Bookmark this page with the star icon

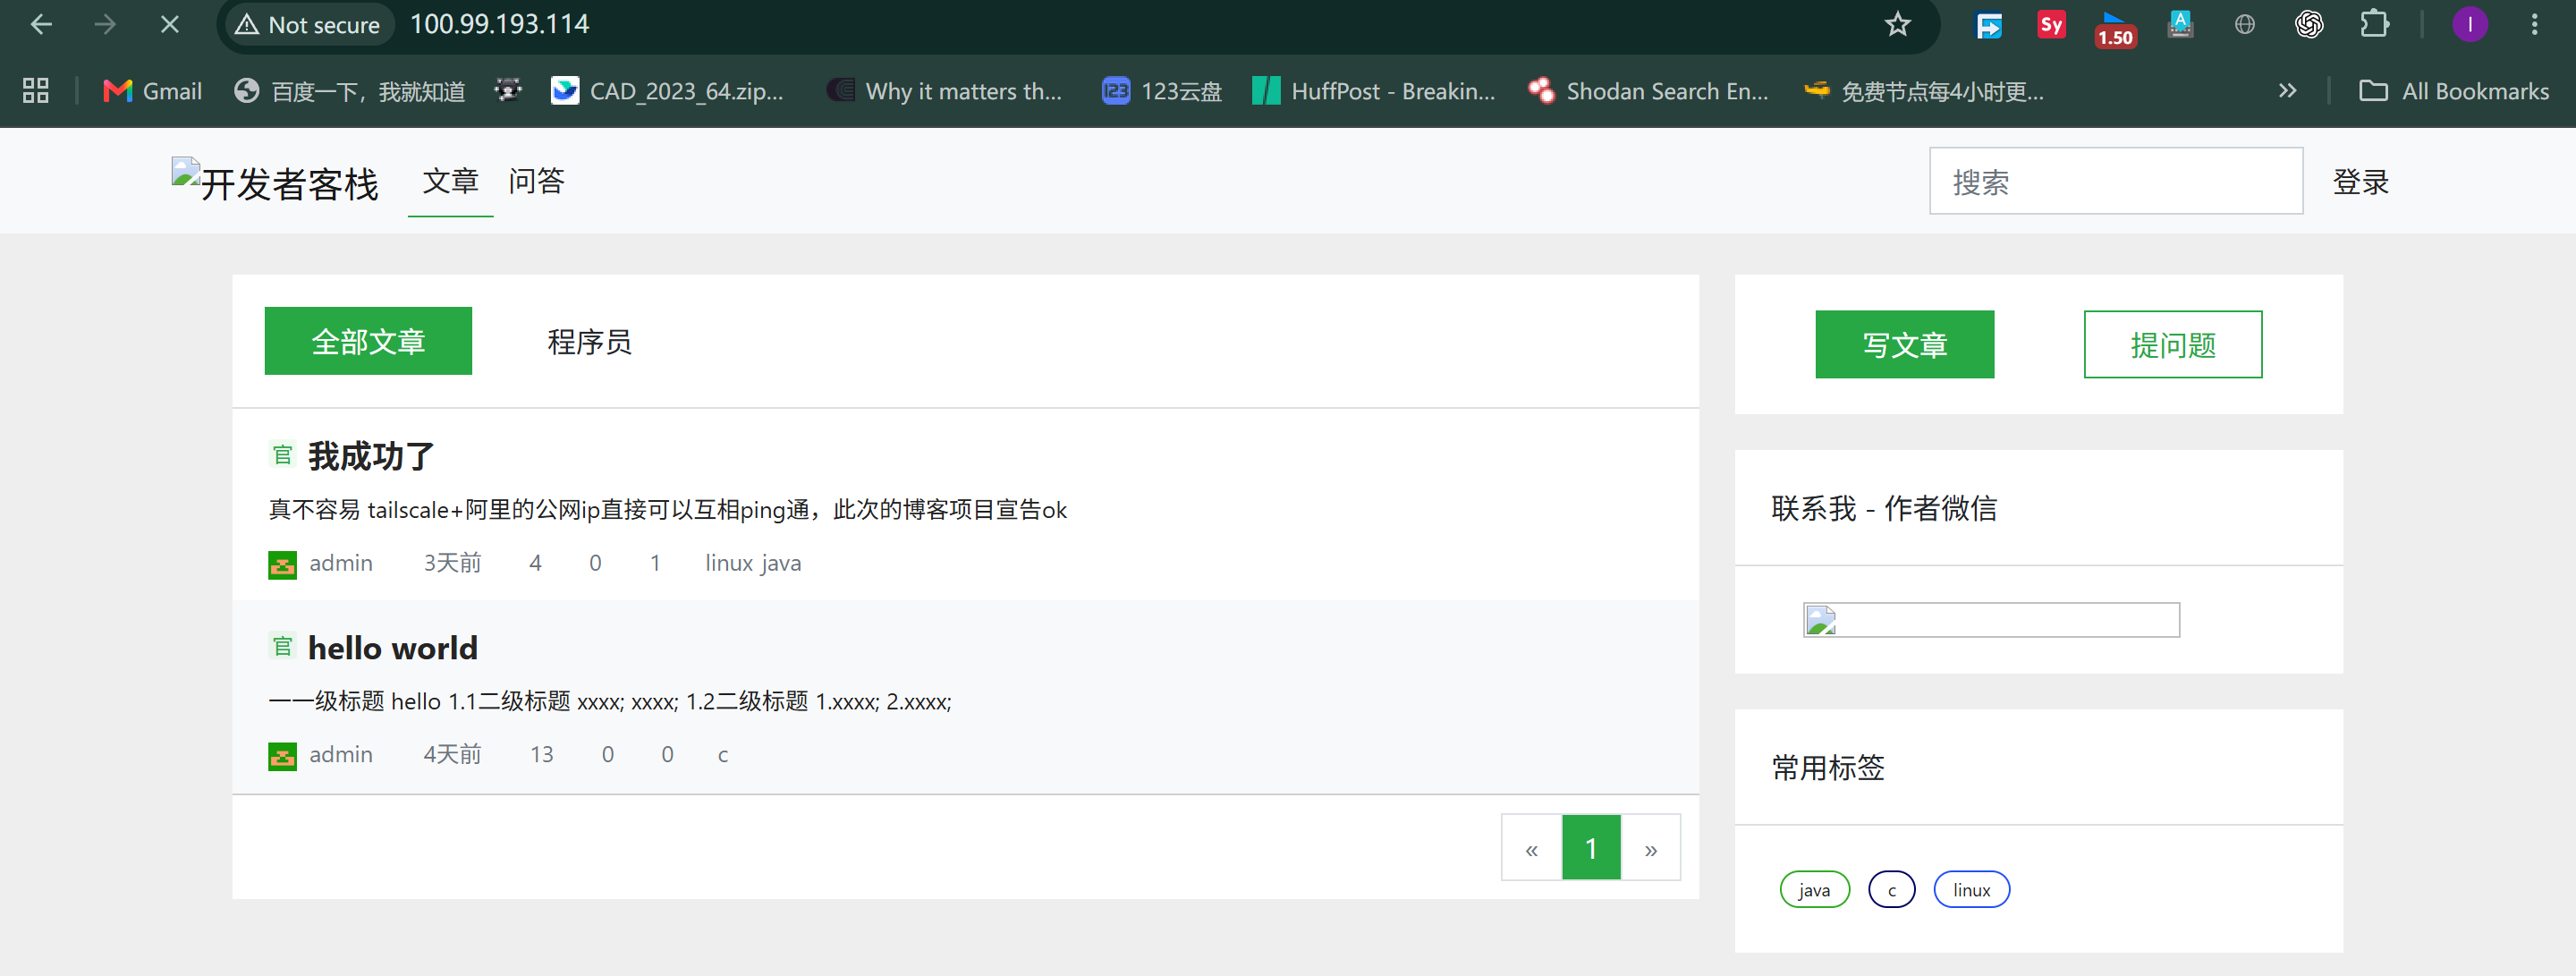pos(1897,24)
